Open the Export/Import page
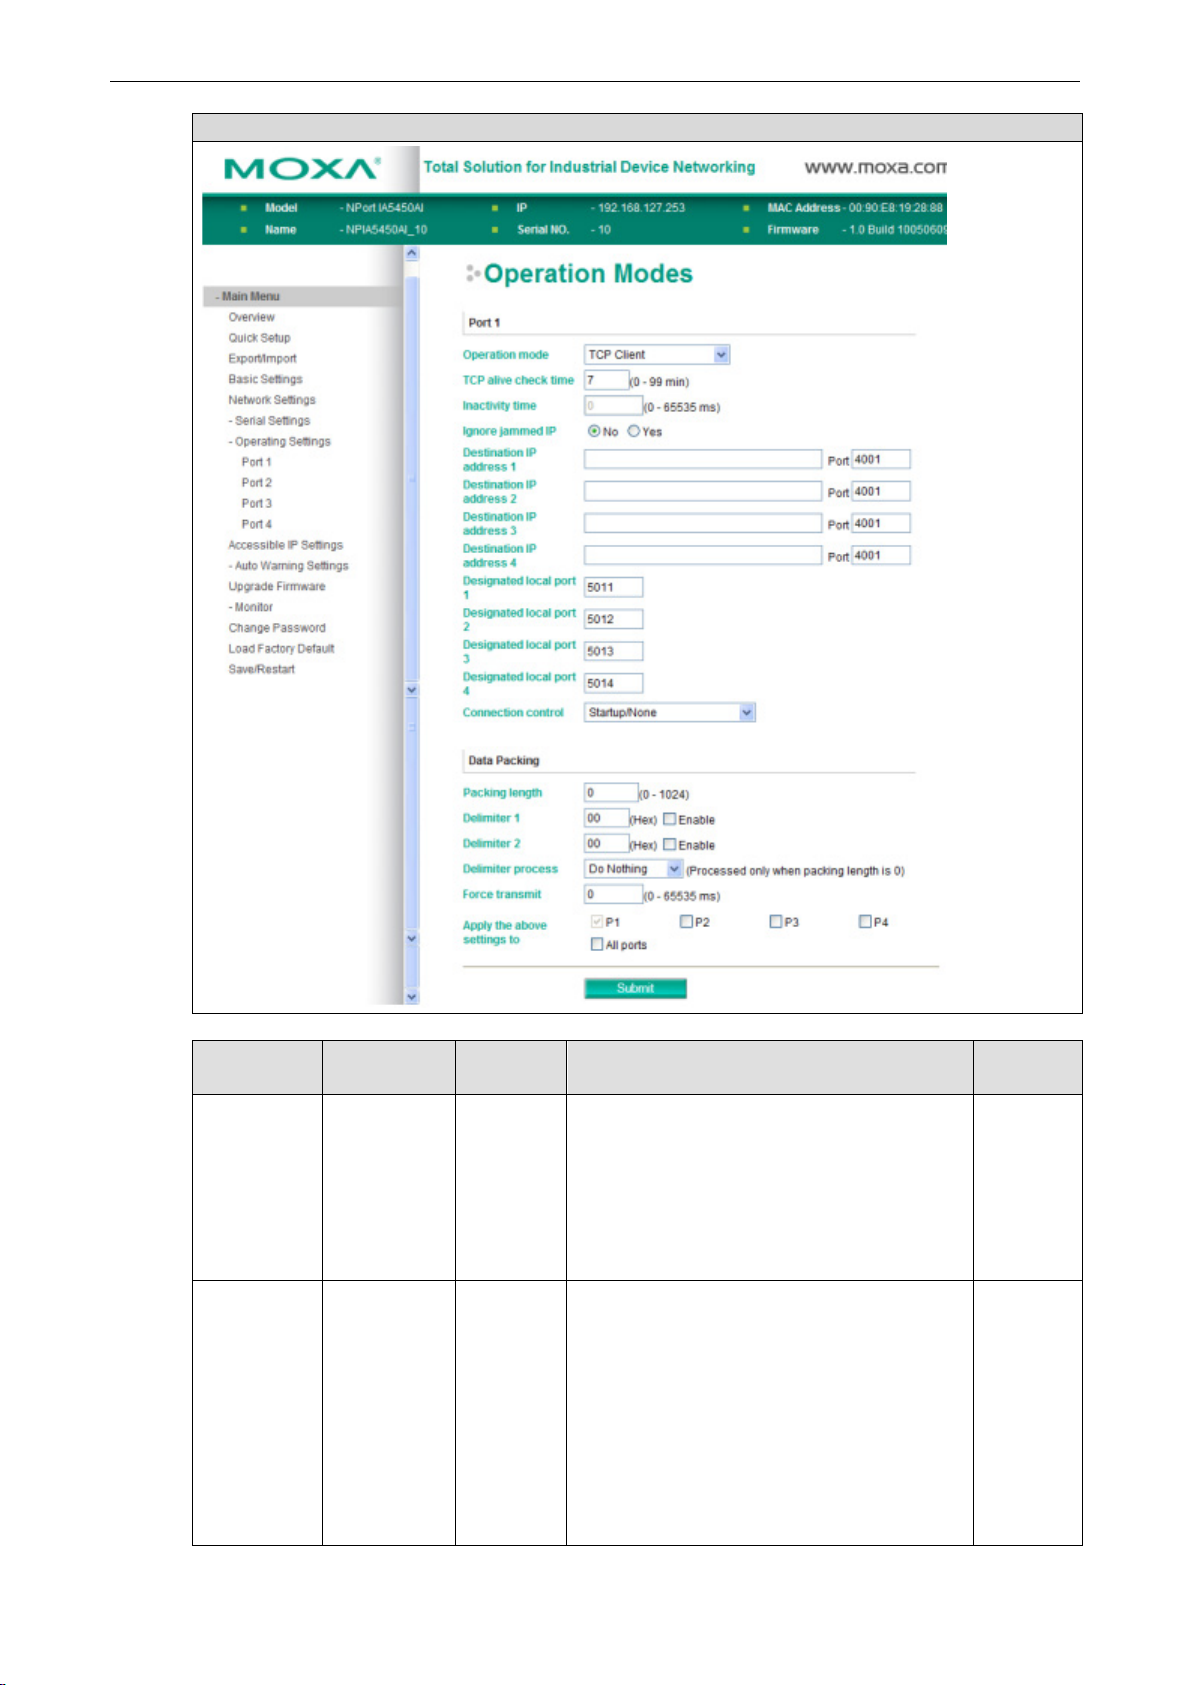The width and height of the screenshot is (1192, 1685). (x=262, y=359)
